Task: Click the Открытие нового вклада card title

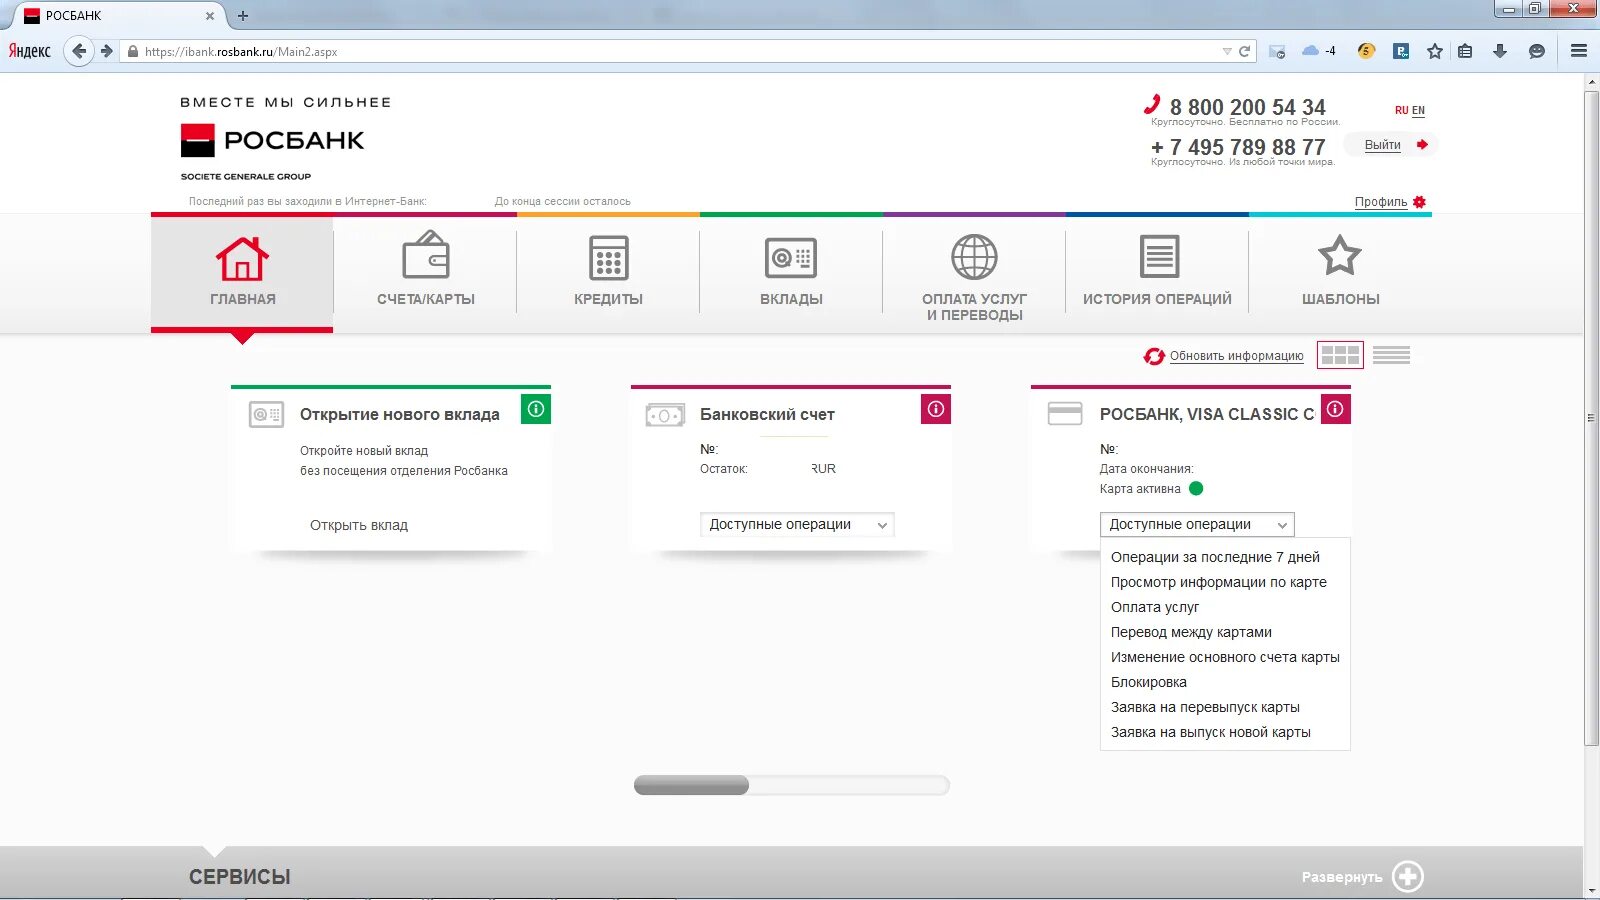Action: coord(400,414)
